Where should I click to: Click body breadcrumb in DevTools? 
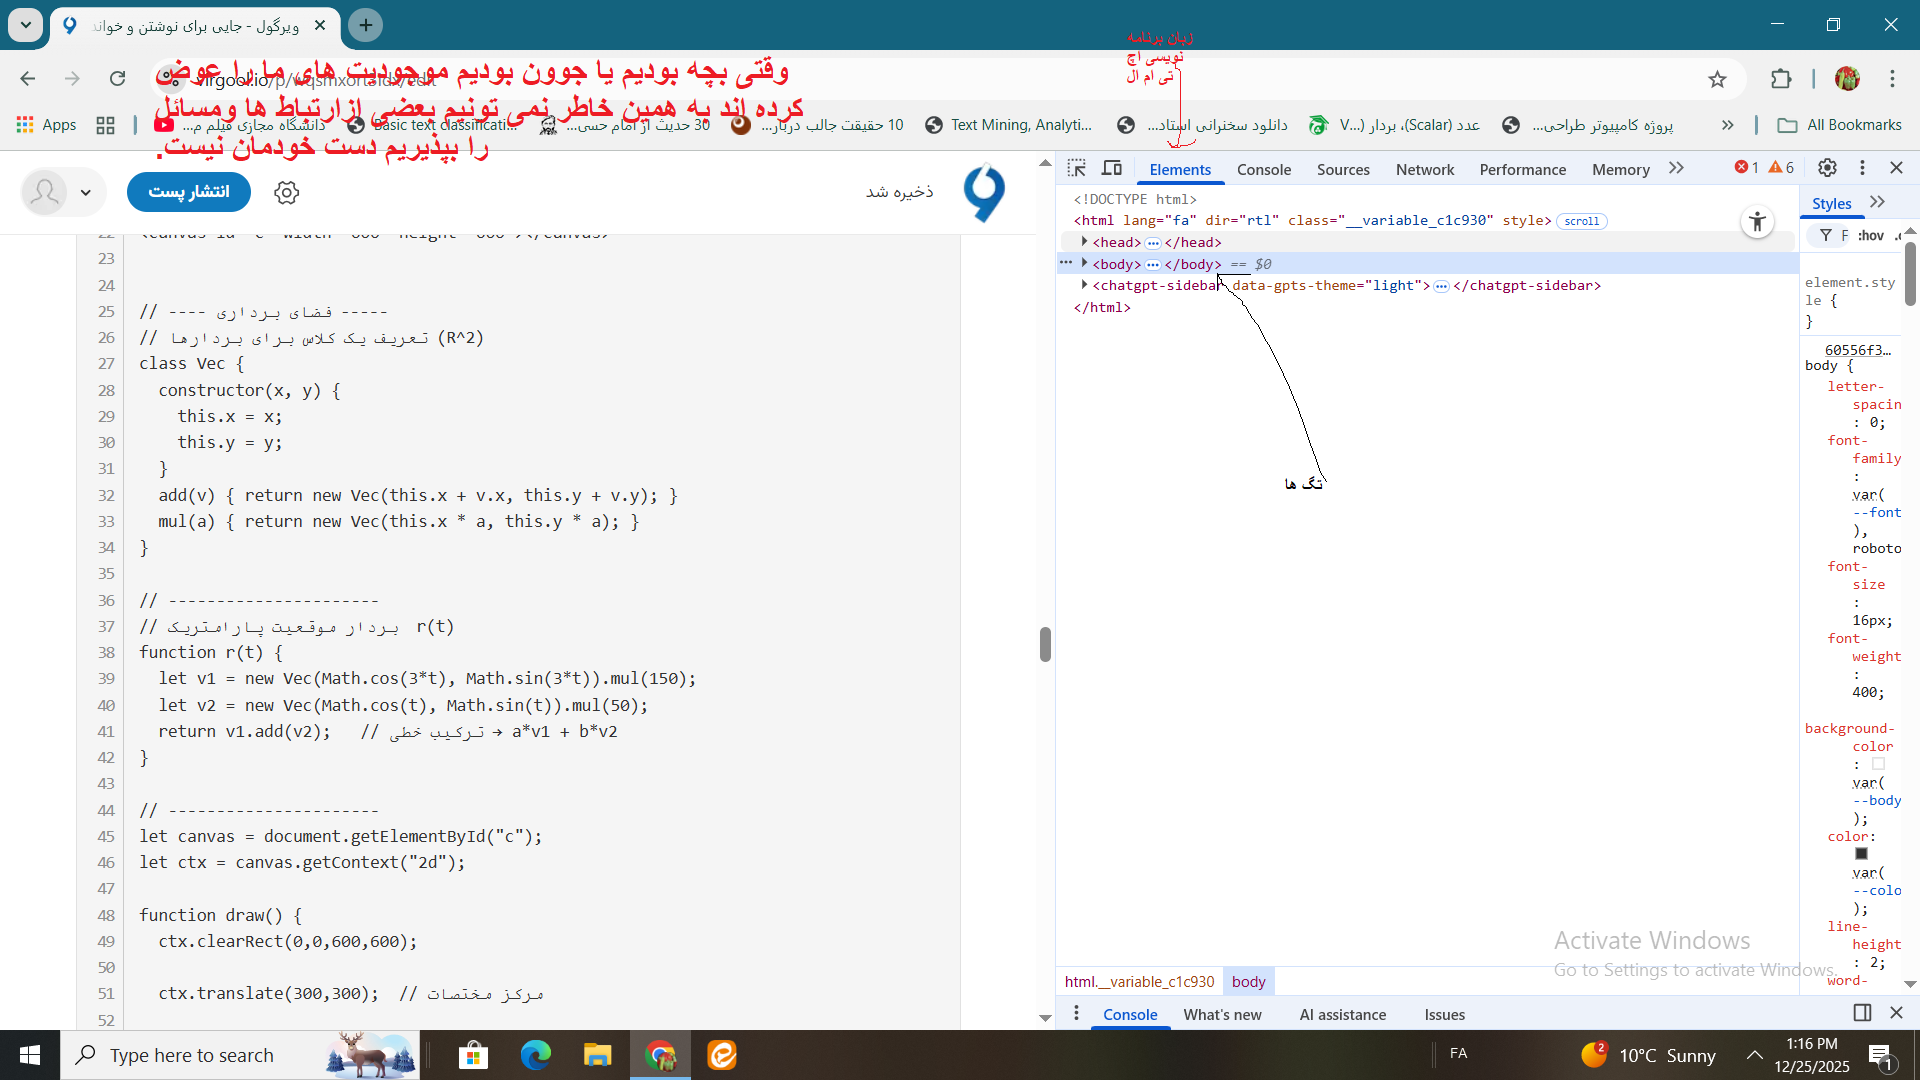[x=1248, y=982]
